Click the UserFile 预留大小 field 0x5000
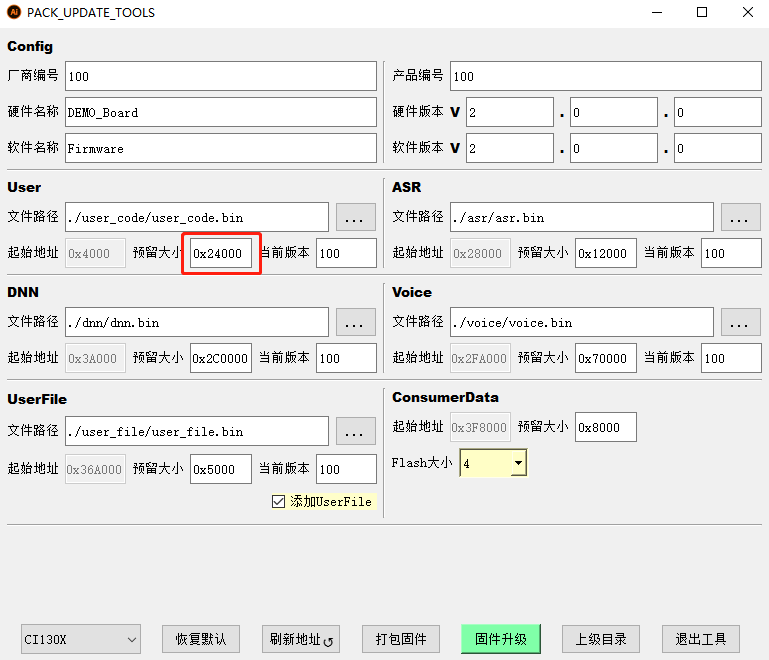This screenshot has height=660, width=769. pos(221,469)
